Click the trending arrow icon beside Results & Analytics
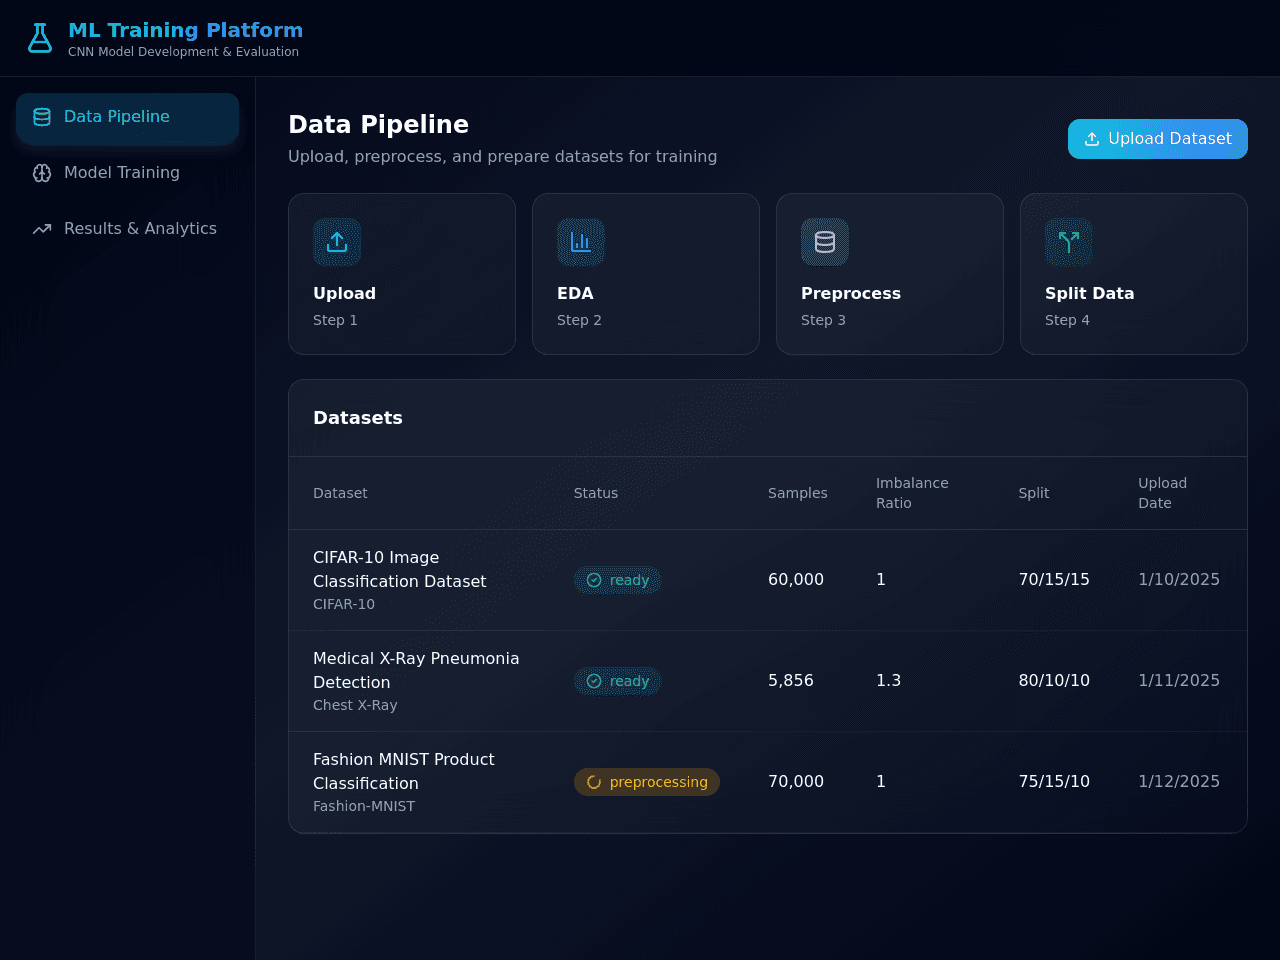The height and width of the screenshot is (960, 1280). pyautogui.click(x=42, y=229)
